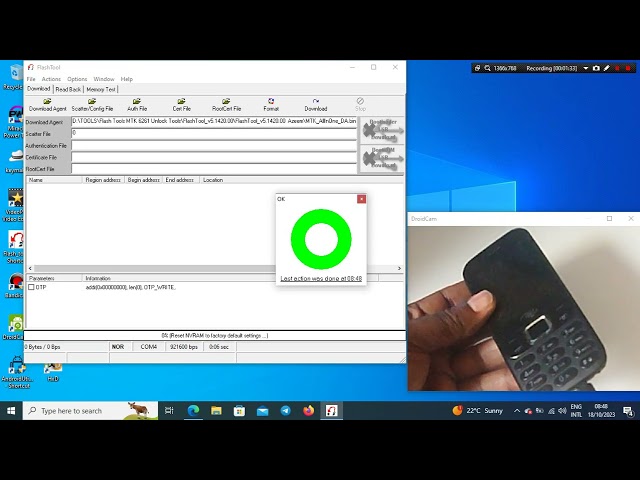The image size is (640, 480).
Task: Click the Certificate File input field
Action: coord(214,157)
